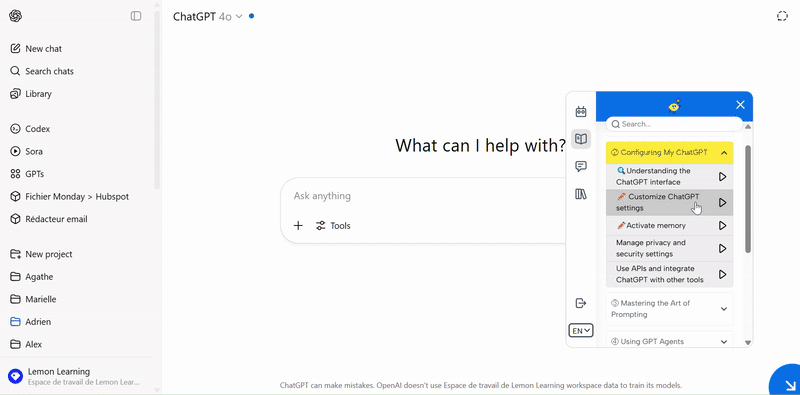This screenshot has height=395, width=800.
Task: Open the books library icon tab
Action: [581, 194]
